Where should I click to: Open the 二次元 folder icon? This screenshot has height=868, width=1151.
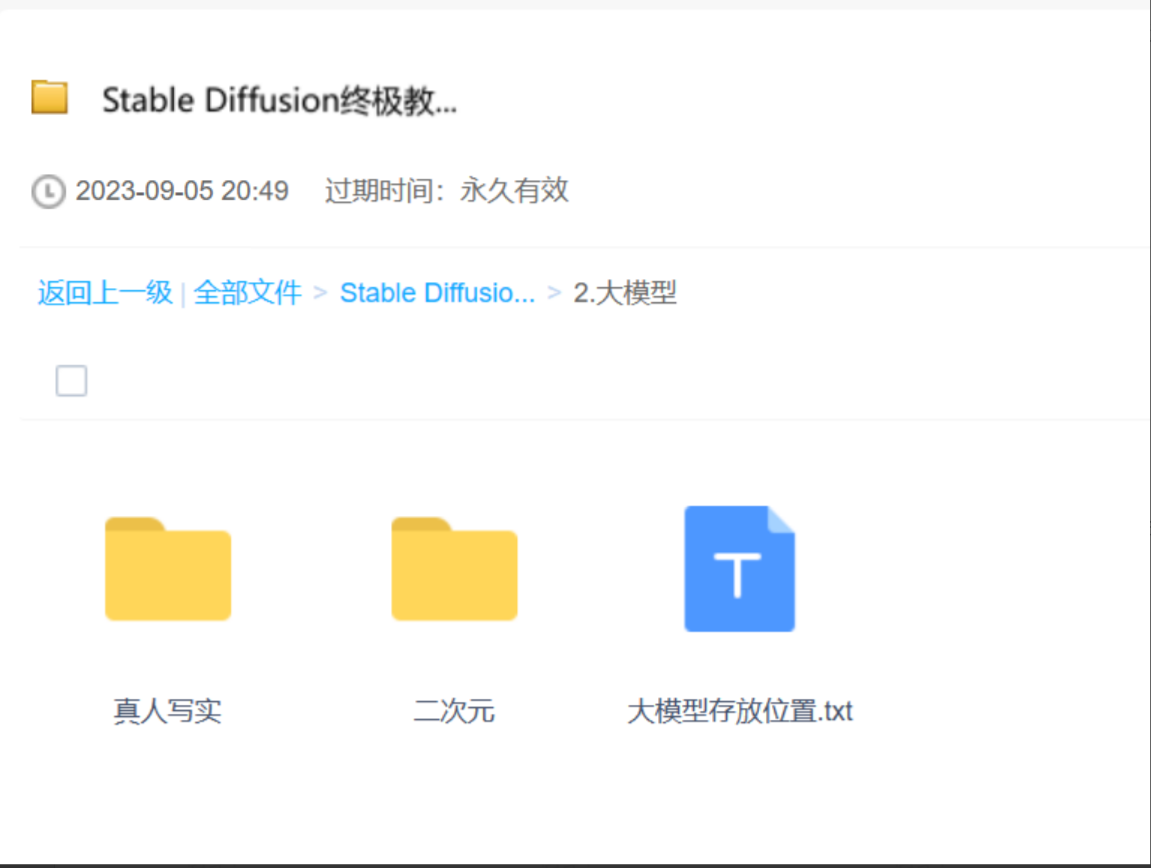pyautogui.click(x=454, y=569)
